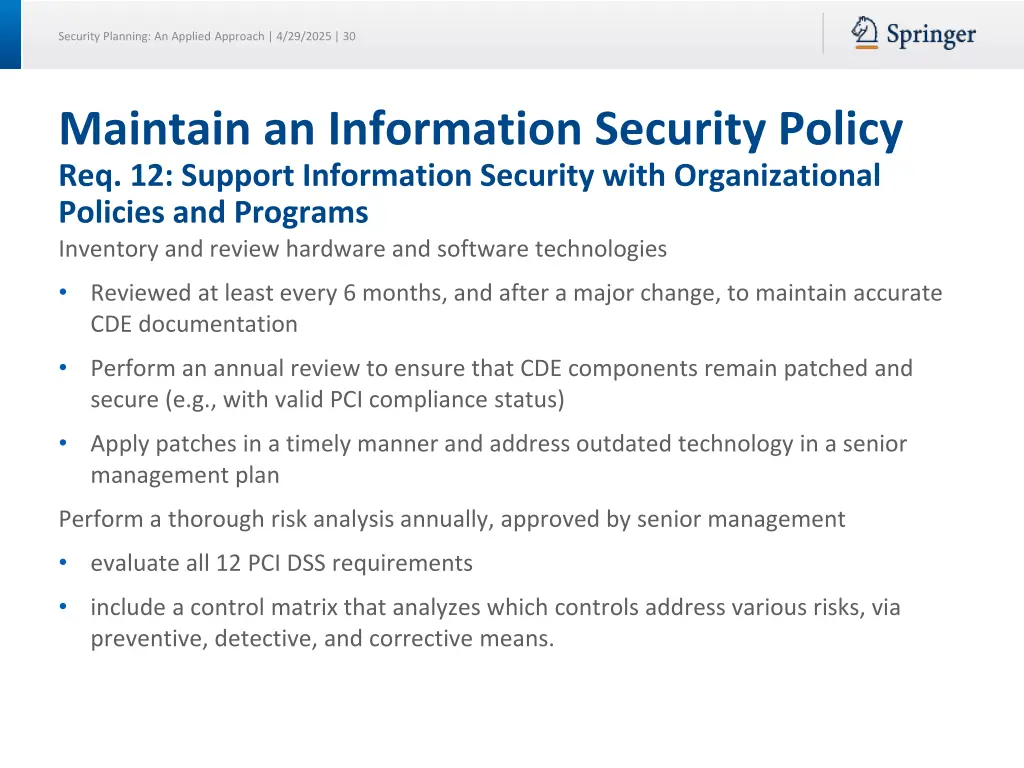
Task: Select the title Maintain an Information Security Policy
Action: (480, 128)
